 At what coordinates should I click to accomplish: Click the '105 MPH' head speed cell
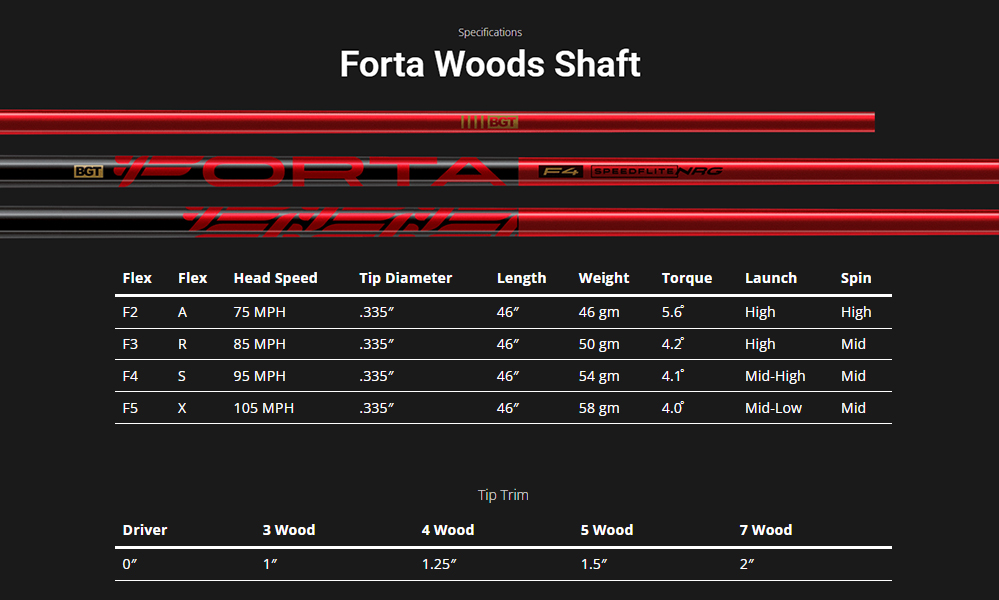coord(263,408)
